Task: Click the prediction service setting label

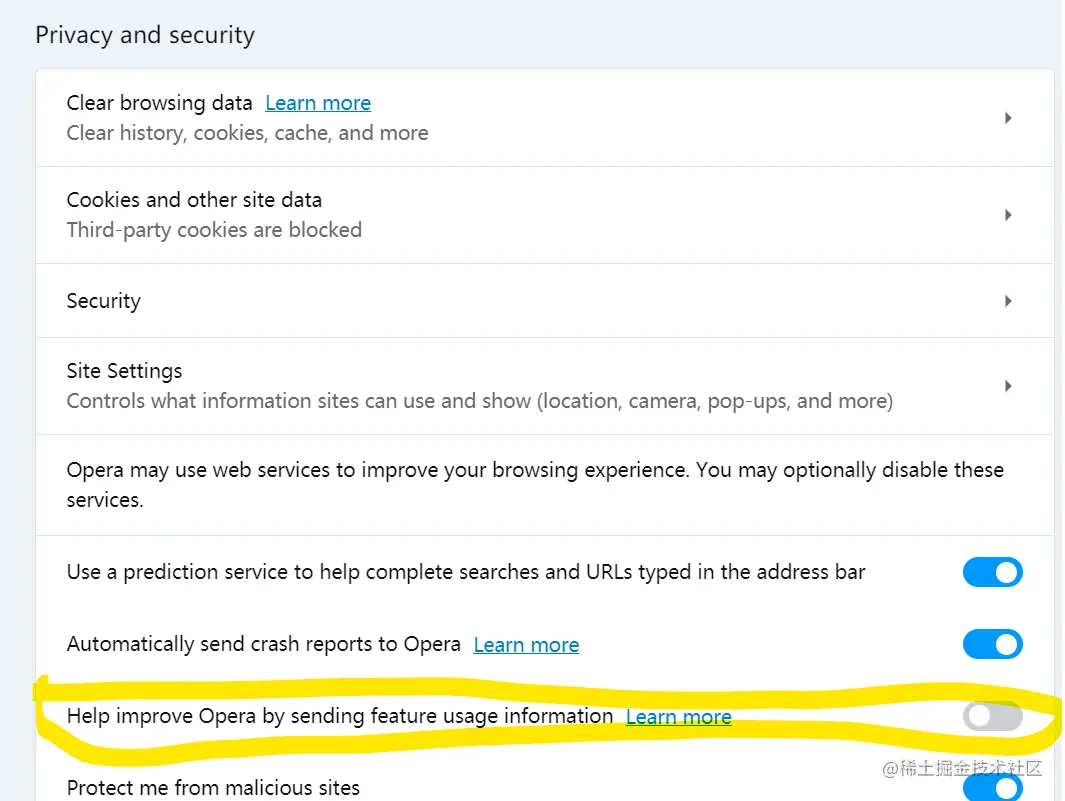Action: pos(466,572)
